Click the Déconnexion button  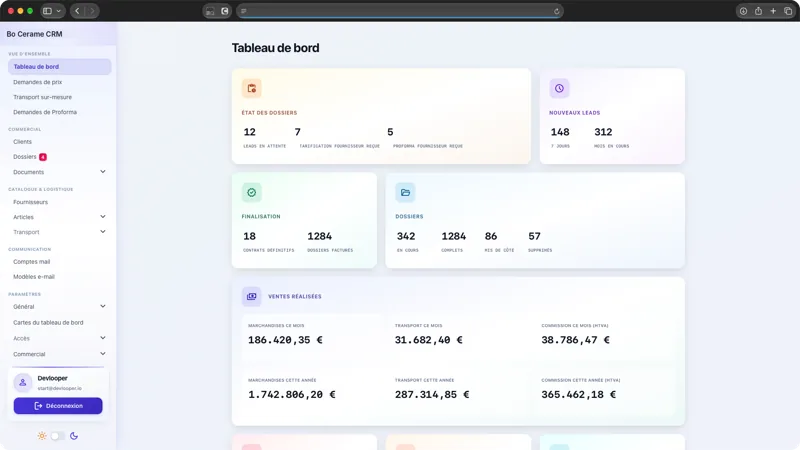point(58,406)
